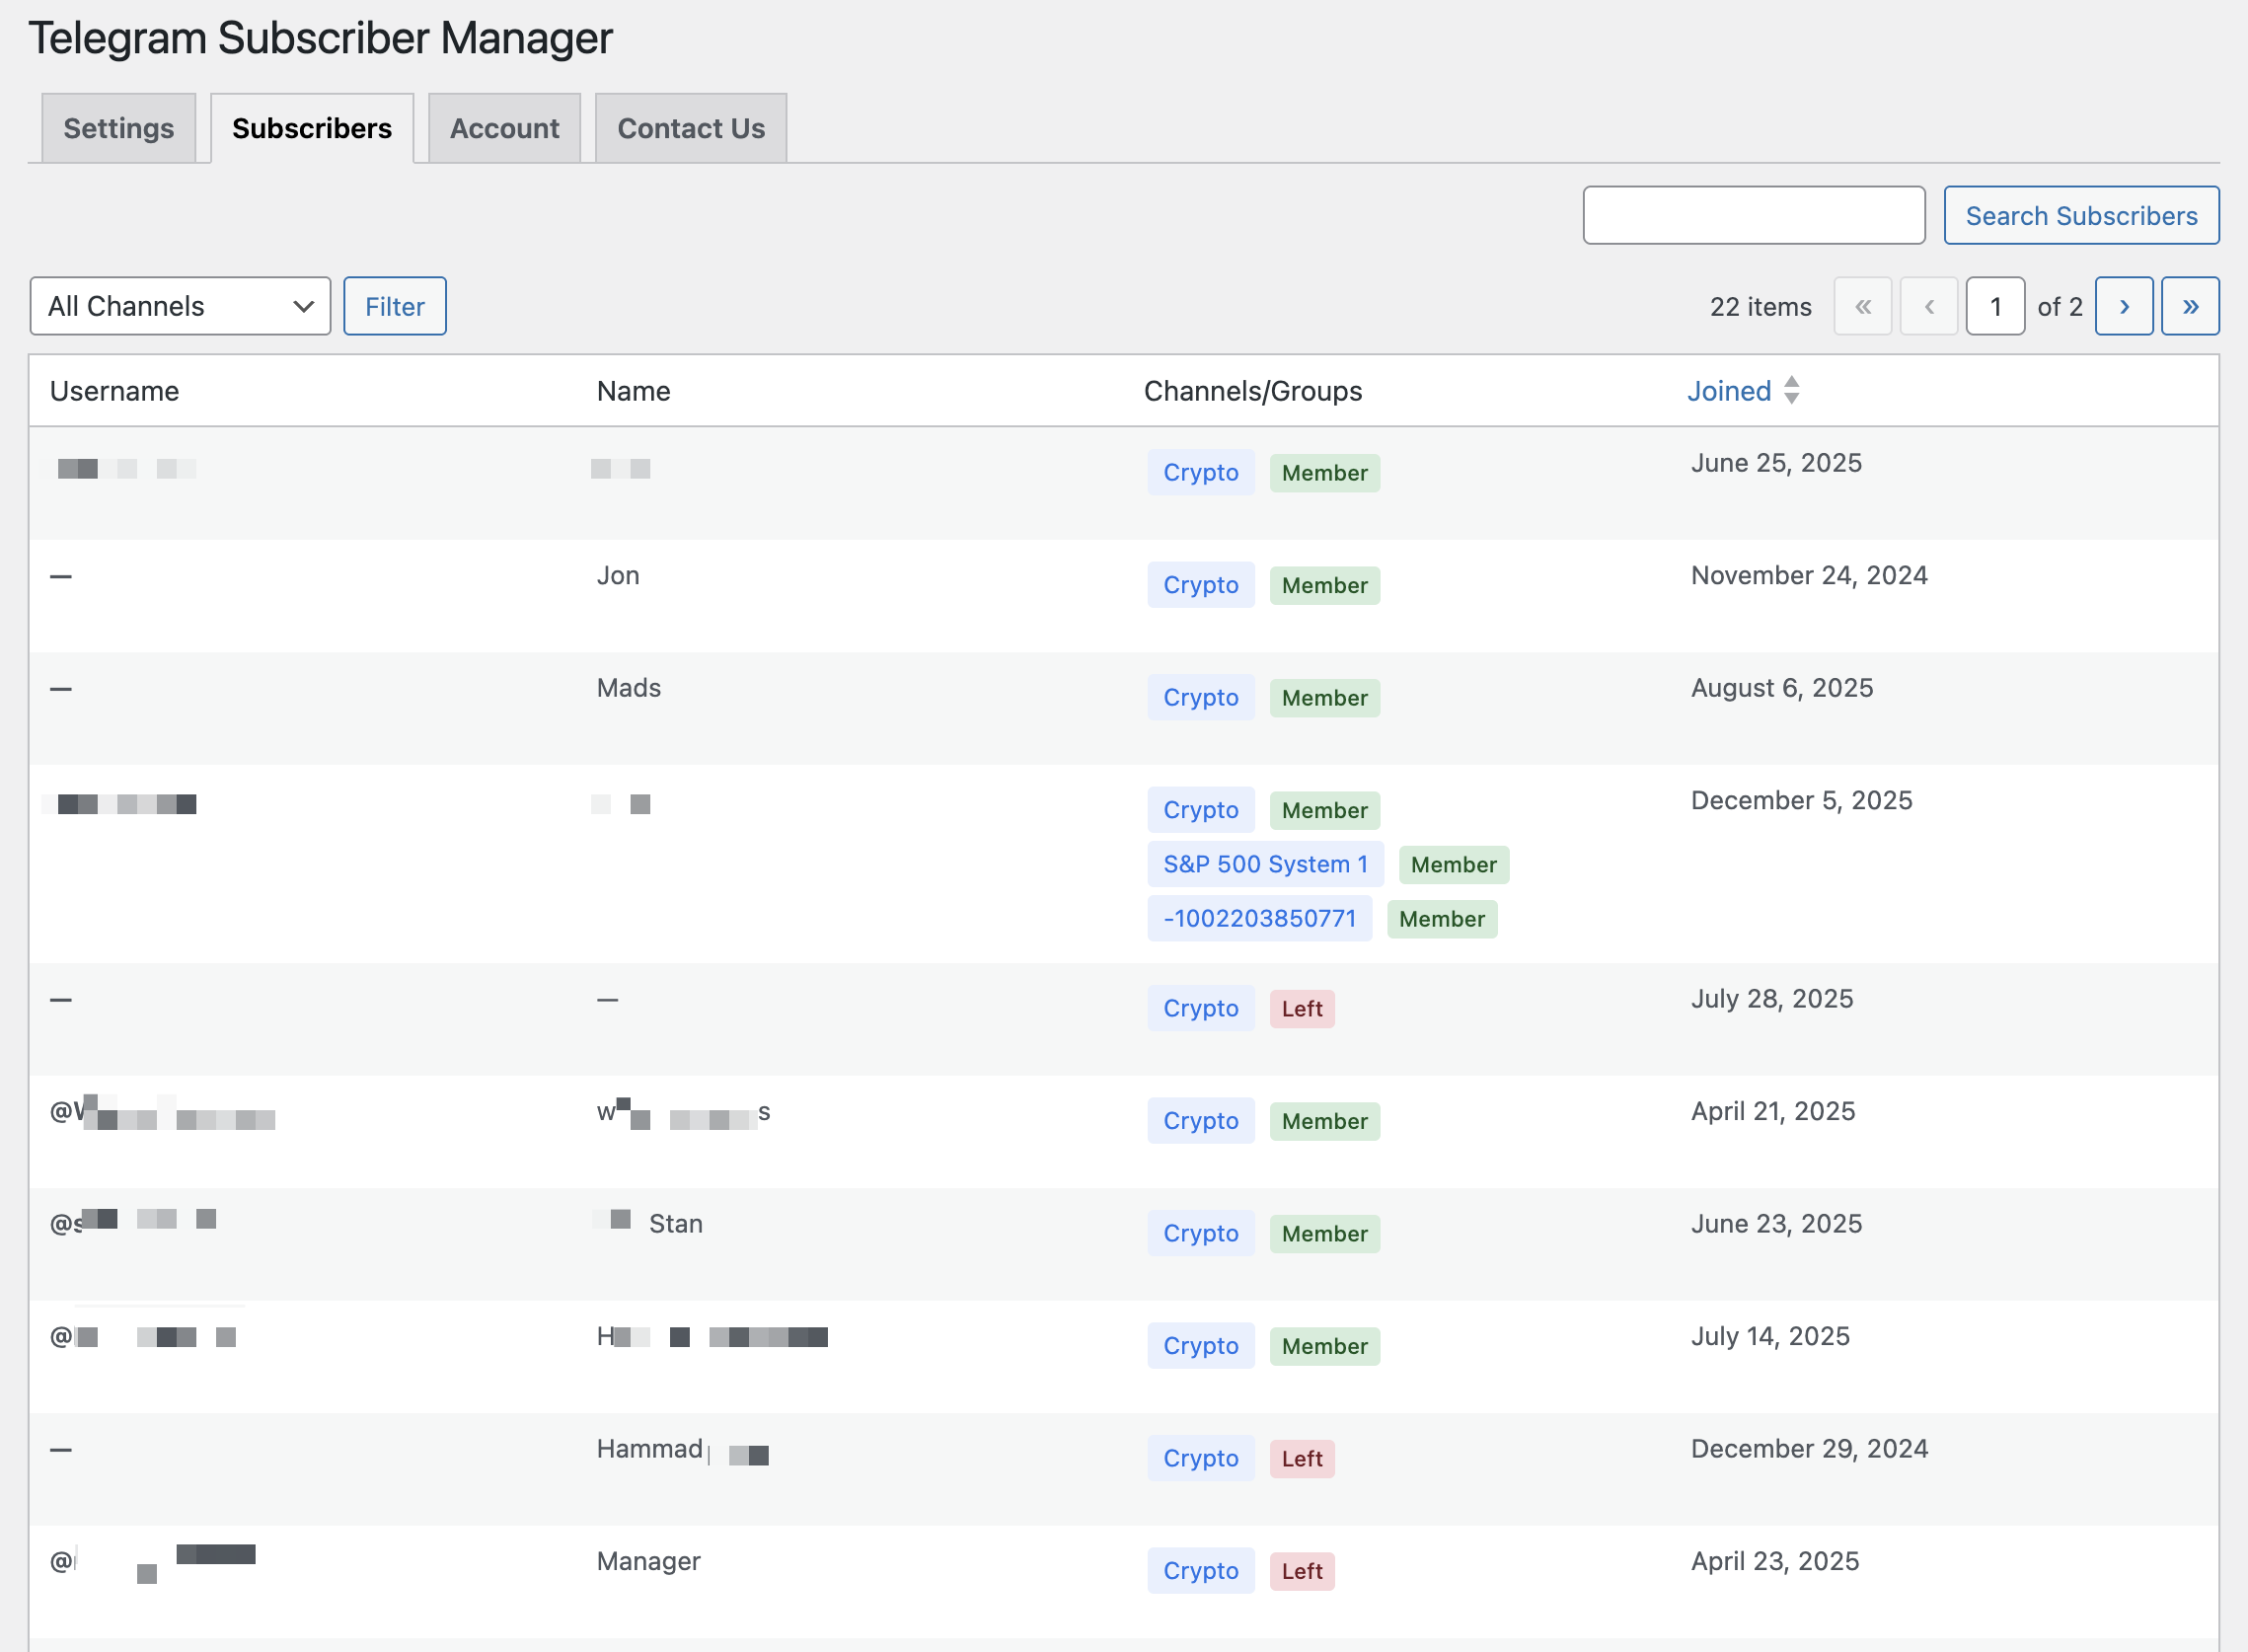Image resolution: width=2248 pixels, height=1652 pixels.
Task: Open the Contact Us tab
Action: pos(691,128)
